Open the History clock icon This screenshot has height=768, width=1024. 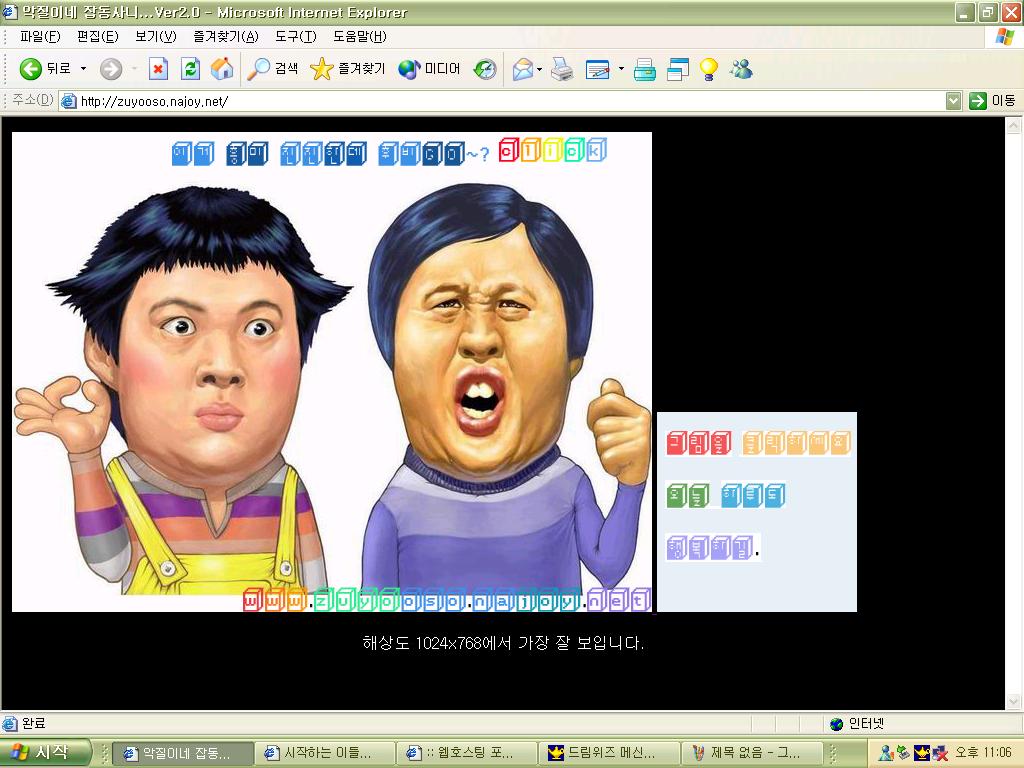coord(485,69)
